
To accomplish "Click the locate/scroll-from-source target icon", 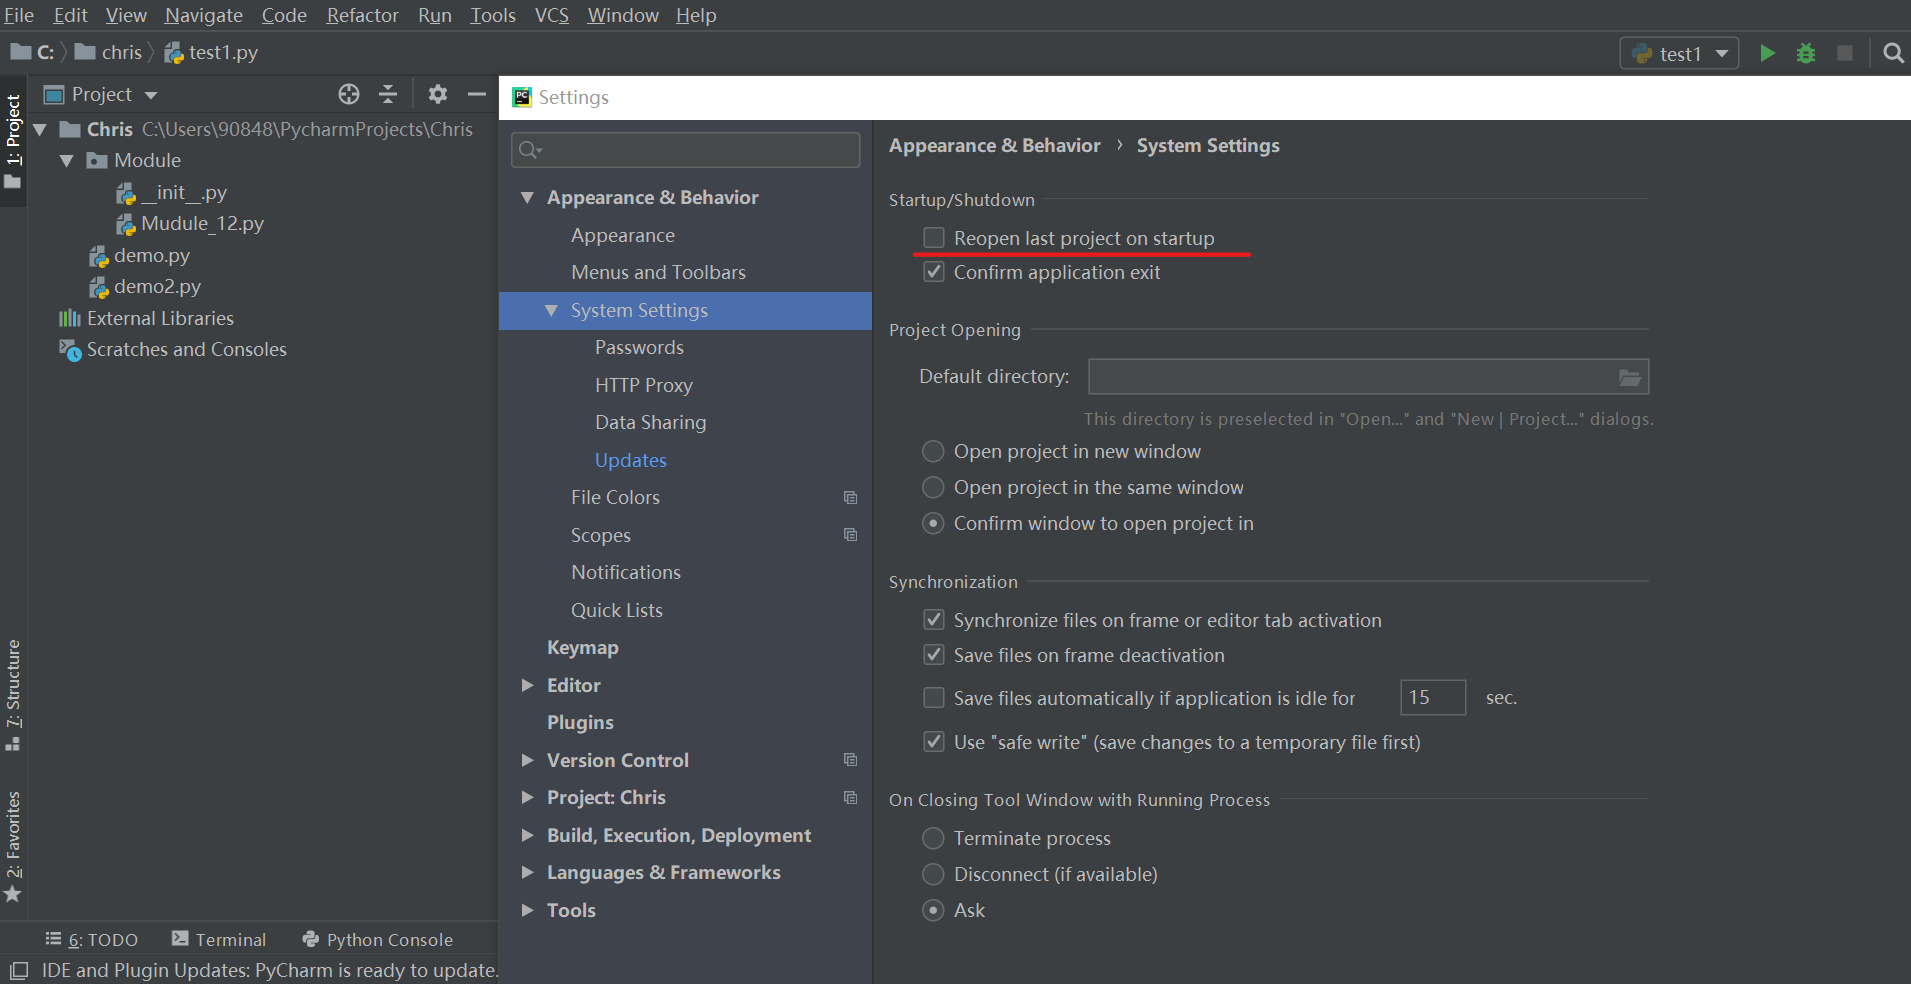I will 349,94.
